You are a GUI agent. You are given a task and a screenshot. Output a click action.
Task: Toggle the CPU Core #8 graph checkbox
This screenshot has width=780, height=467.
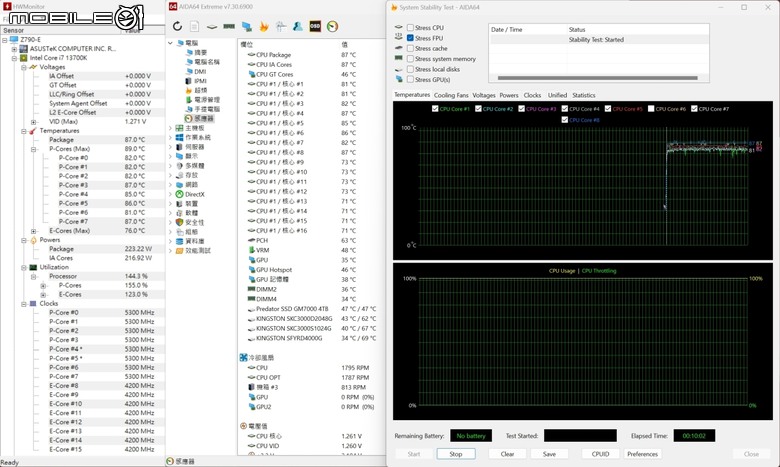[565, 120]
